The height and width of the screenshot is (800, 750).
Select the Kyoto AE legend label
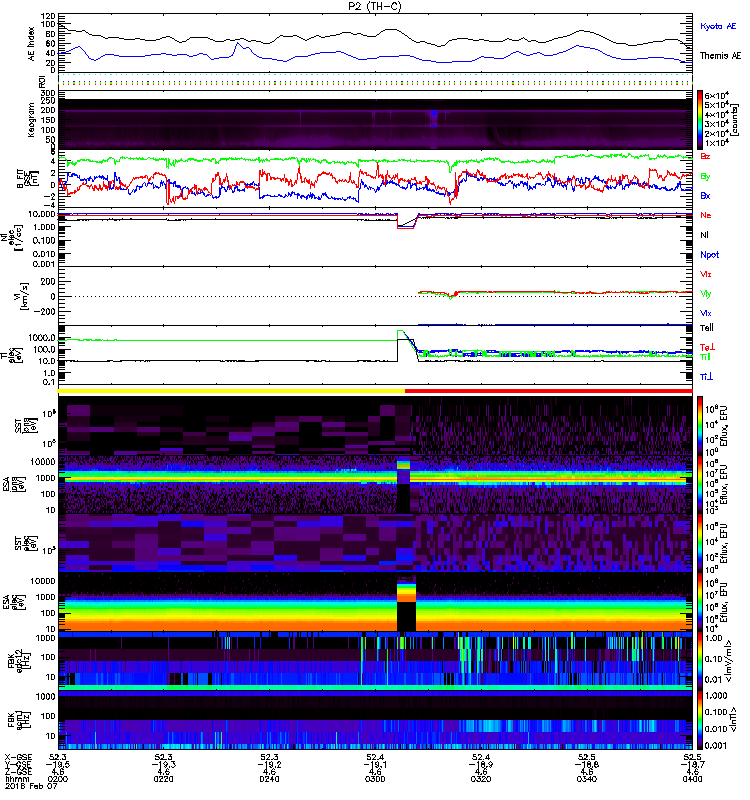[x=718, y=26]
